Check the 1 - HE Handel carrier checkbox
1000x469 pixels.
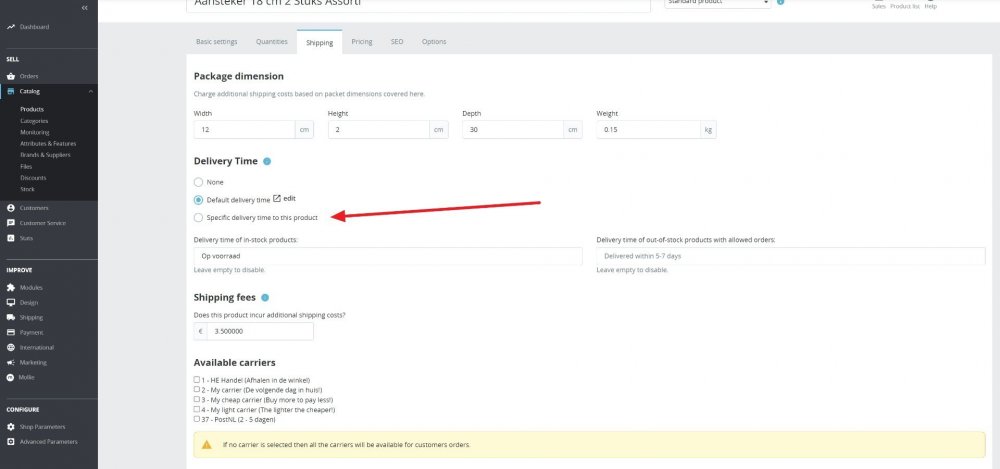[197, 380]
